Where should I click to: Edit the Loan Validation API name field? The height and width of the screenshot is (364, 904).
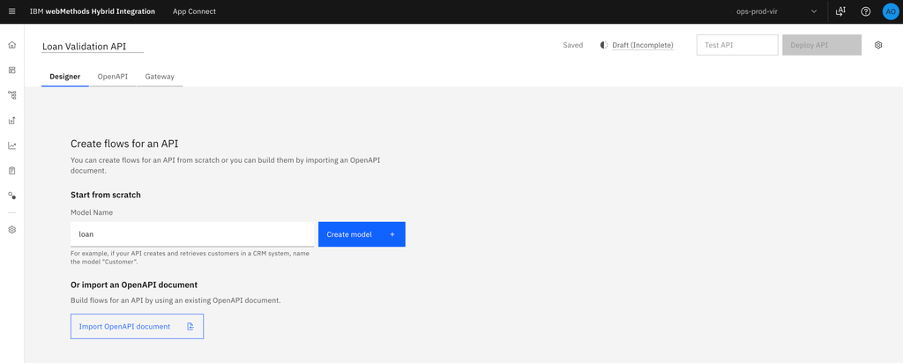[x=92, y=46]
